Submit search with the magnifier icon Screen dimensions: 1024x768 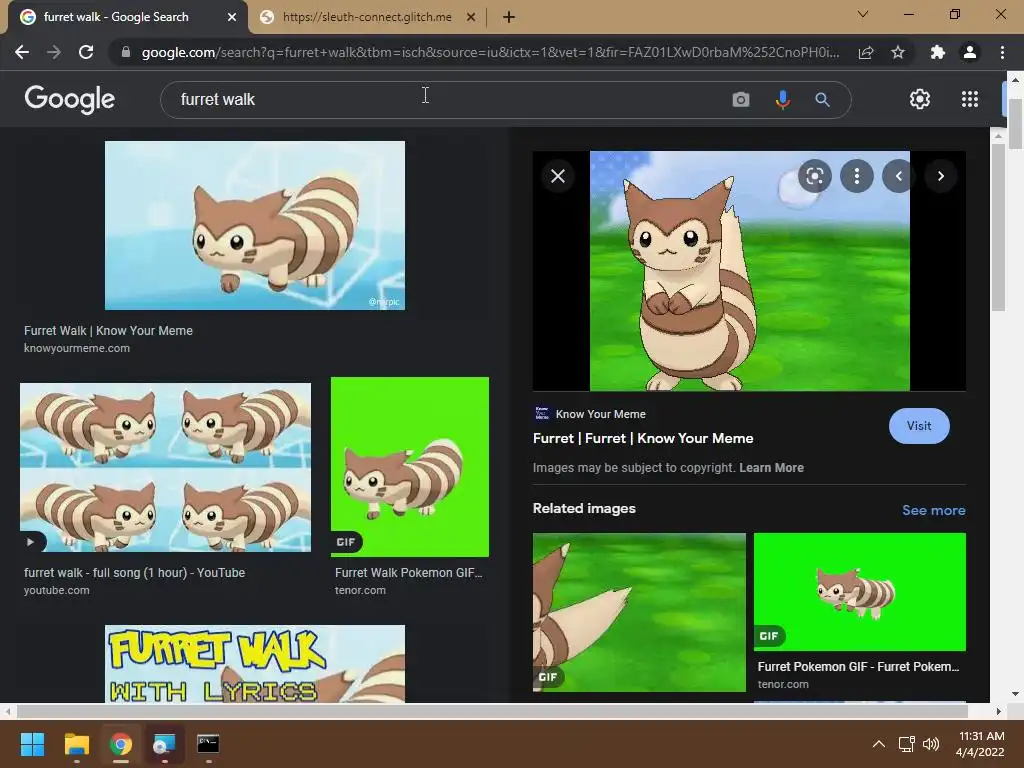tap(822, 99)
